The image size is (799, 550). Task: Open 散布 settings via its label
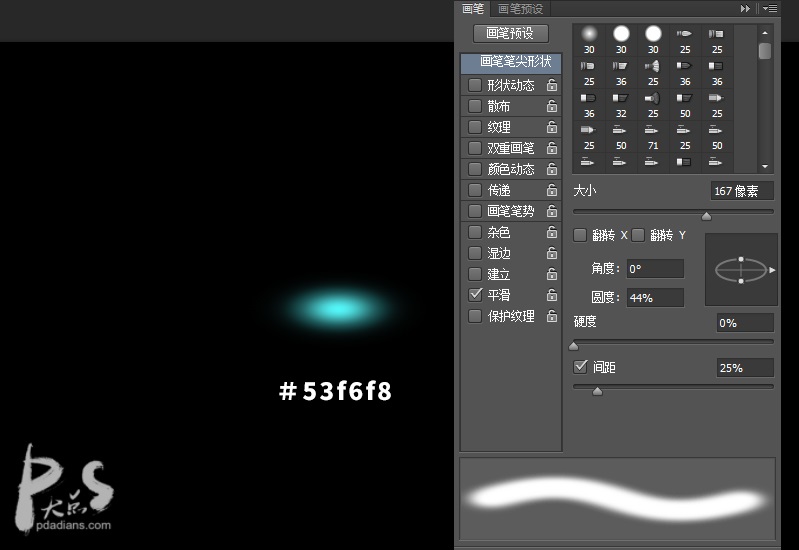tap(498, 106)
